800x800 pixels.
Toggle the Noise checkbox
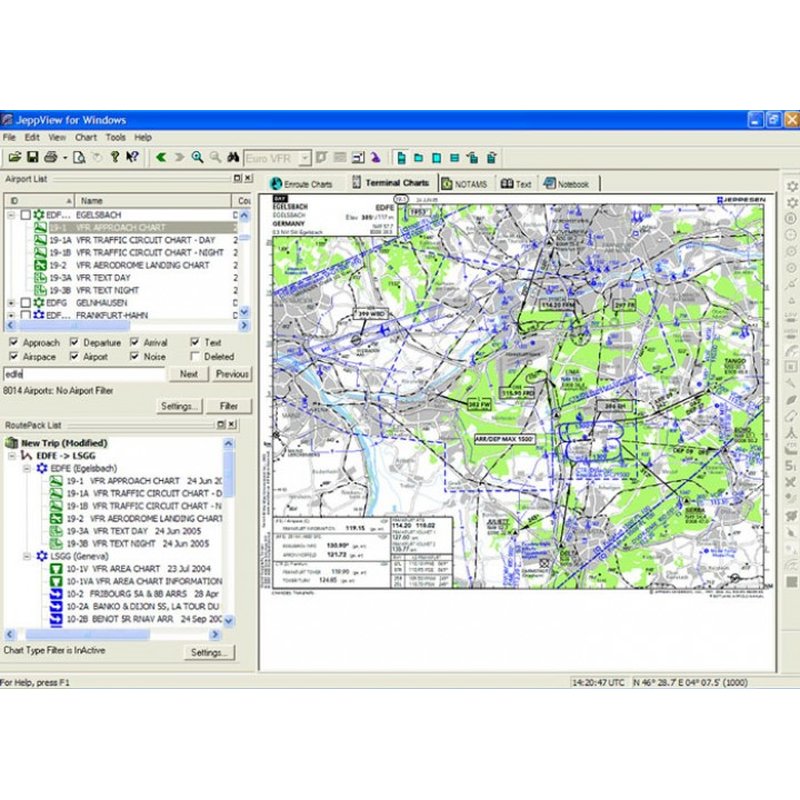pyautogui.click(x=135, y=356)
